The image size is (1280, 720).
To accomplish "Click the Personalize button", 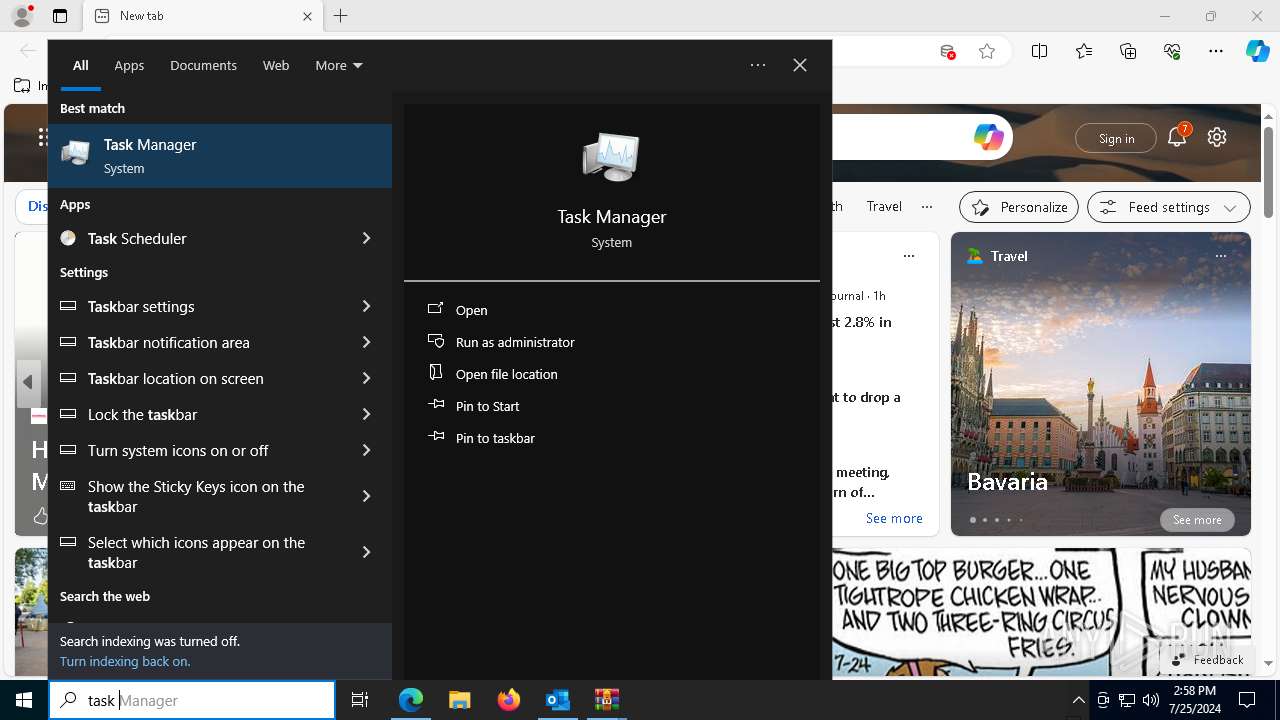I will point(1019,207).
